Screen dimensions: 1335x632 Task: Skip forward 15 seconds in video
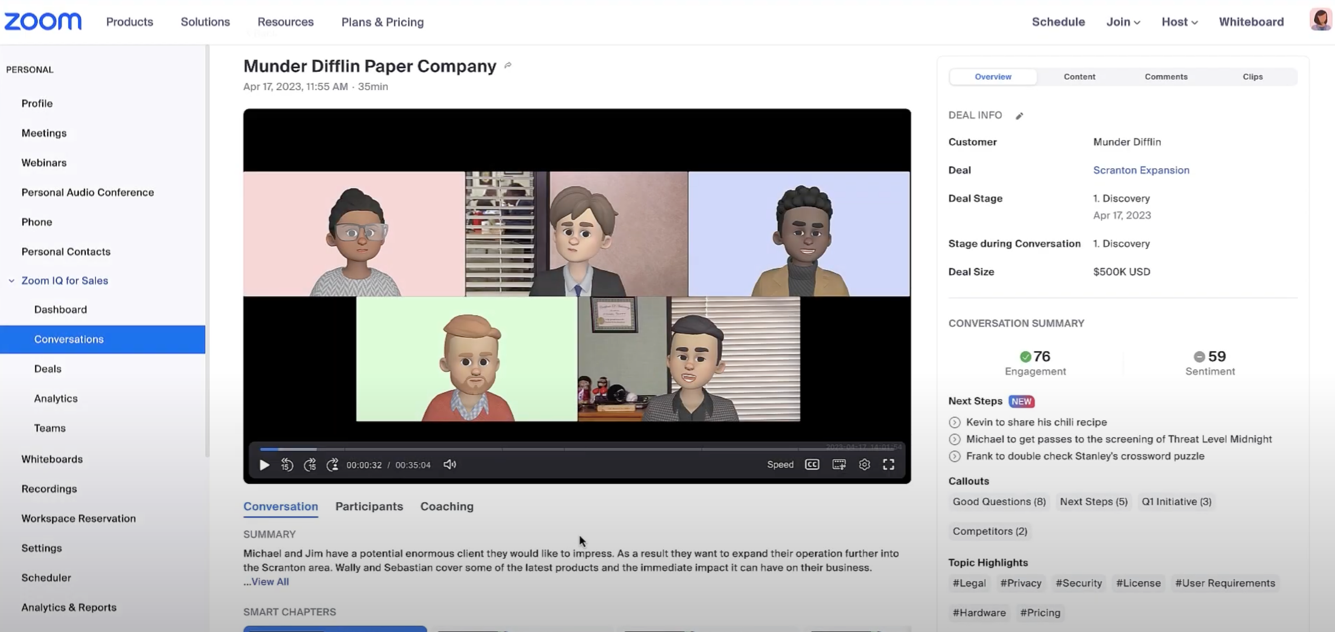point(310,465)
